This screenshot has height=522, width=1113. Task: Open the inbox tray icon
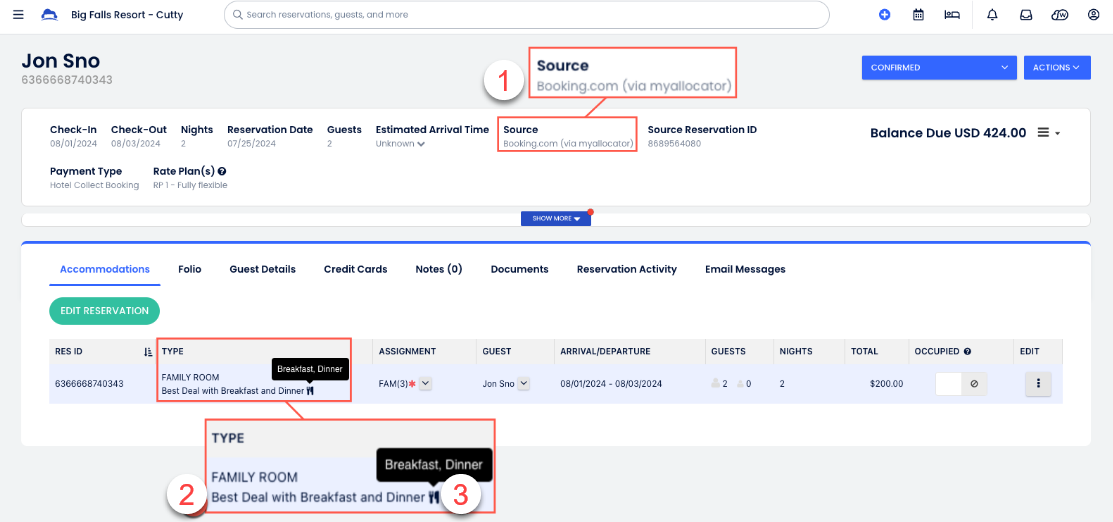[1026, 15]
